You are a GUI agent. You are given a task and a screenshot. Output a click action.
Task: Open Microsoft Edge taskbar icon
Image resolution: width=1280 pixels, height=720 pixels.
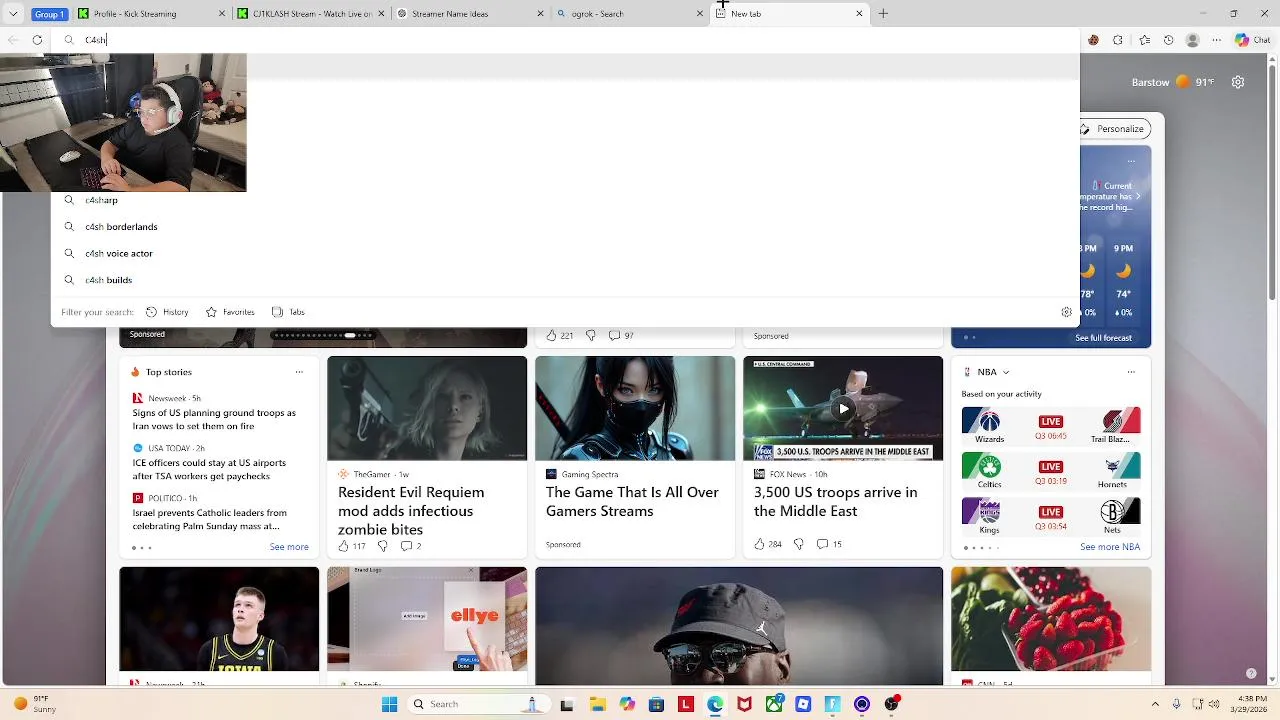(715, 704)
